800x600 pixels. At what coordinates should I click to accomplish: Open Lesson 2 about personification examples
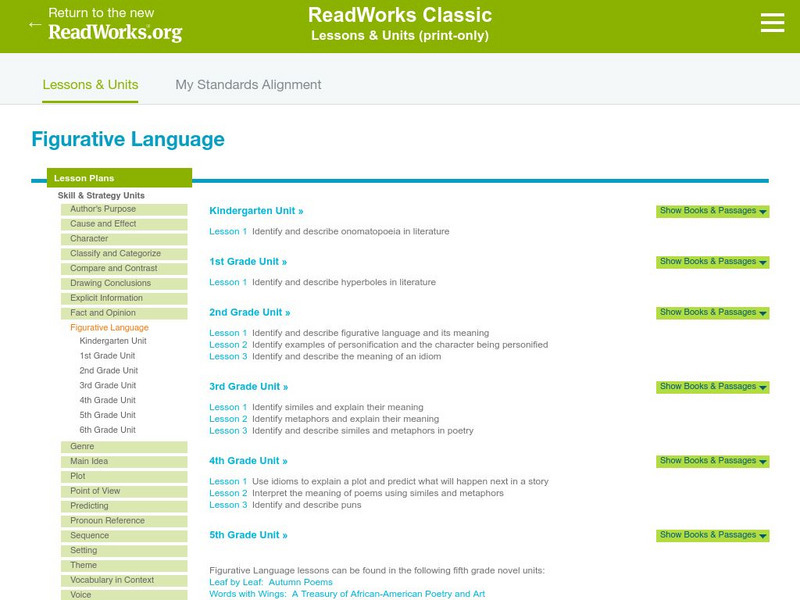228,345
